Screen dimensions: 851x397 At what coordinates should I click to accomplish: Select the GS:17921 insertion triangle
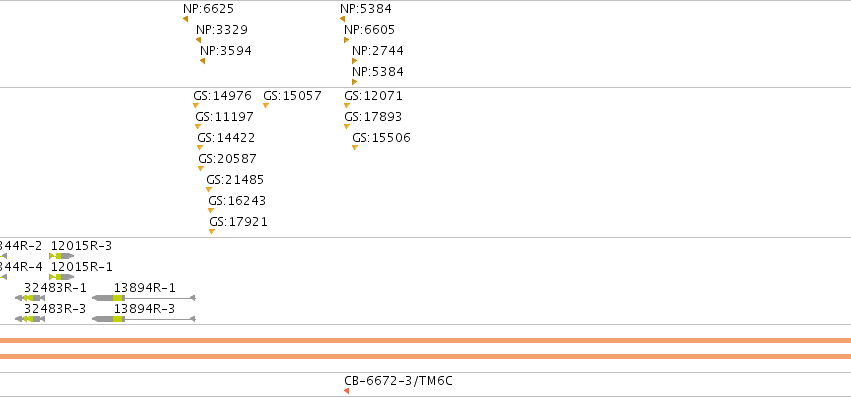coord(212,231)
